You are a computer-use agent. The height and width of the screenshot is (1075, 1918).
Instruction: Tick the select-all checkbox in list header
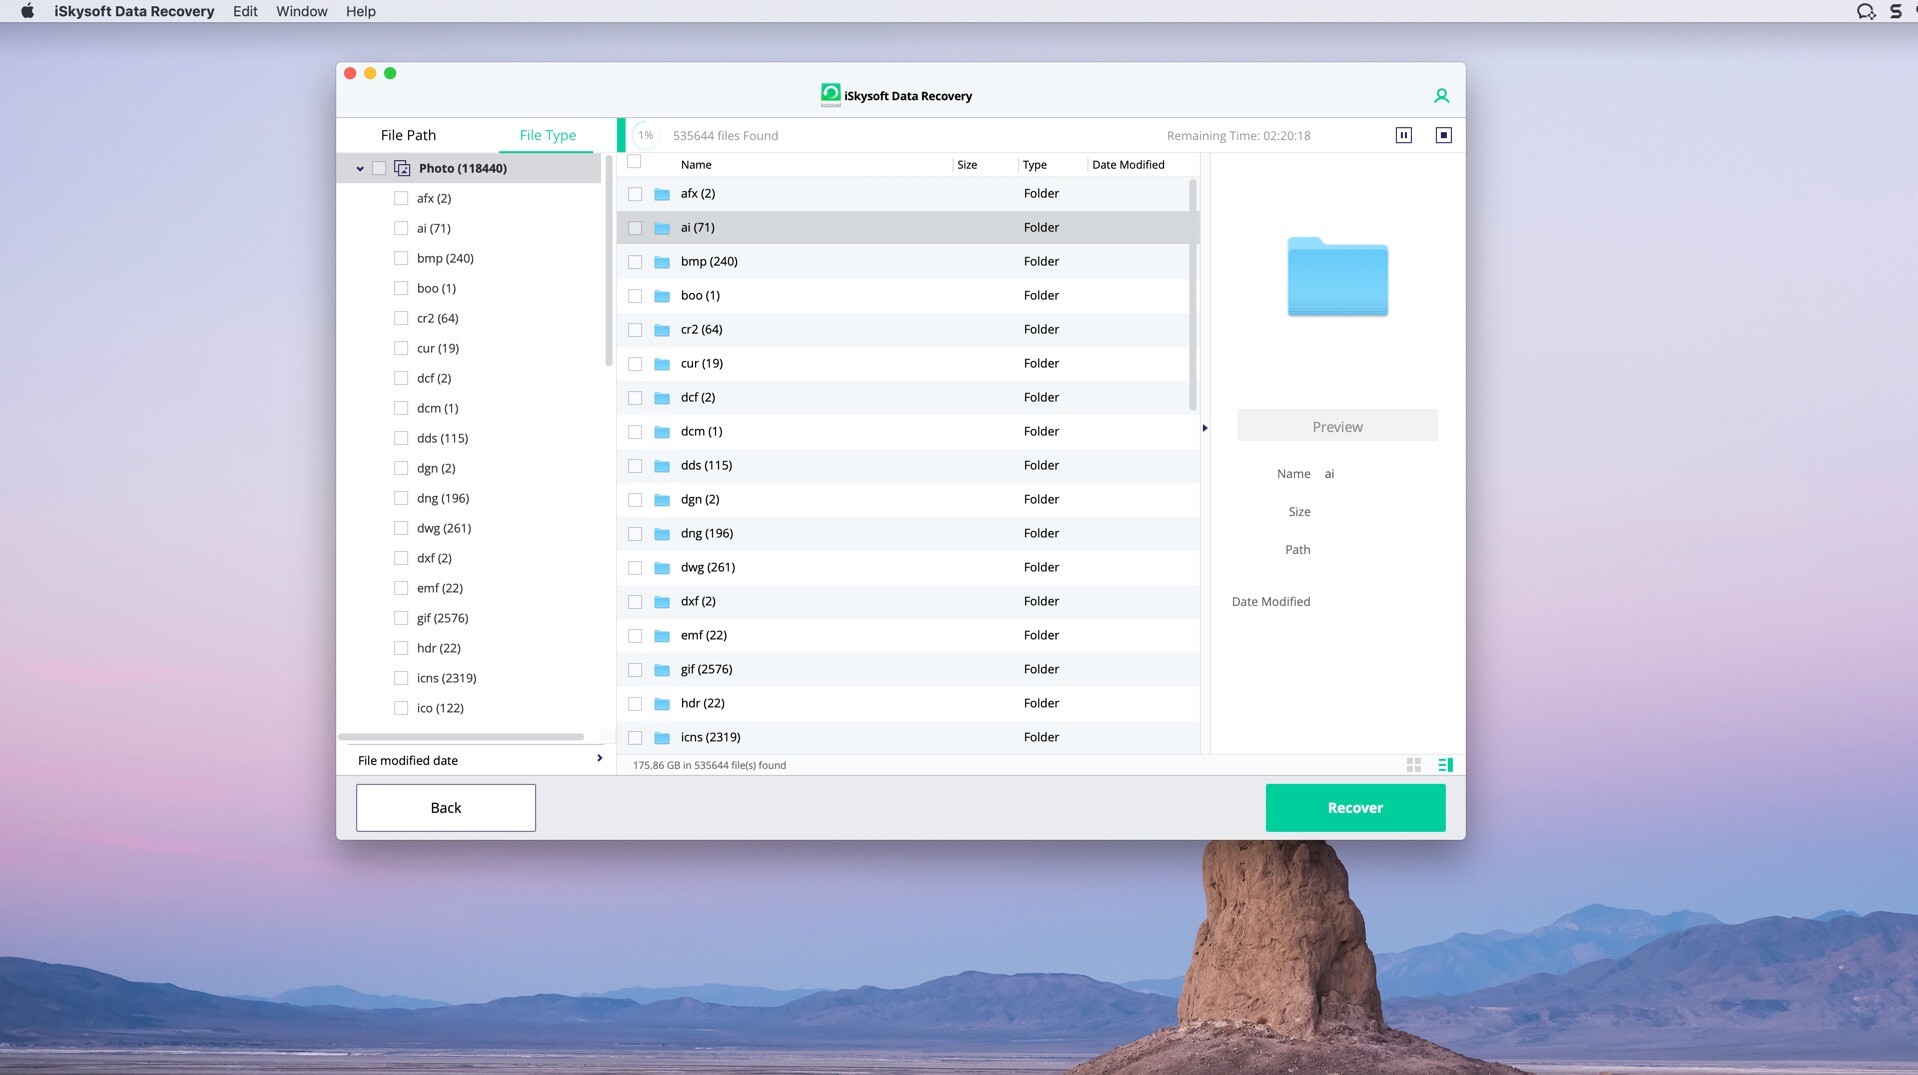[x=634, y=161]
